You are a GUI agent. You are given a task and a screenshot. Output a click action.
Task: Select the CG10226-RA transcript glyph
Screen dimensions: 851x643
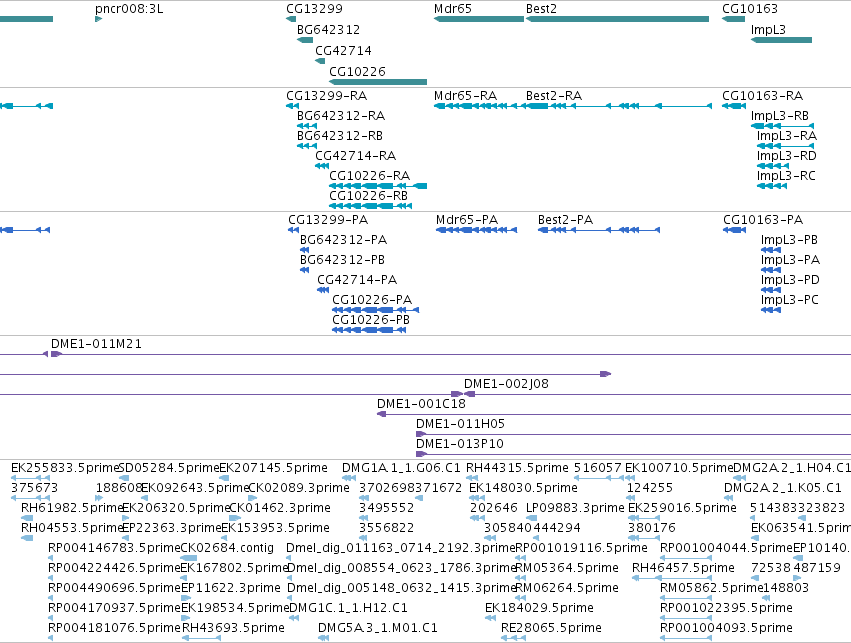[378, 186]
